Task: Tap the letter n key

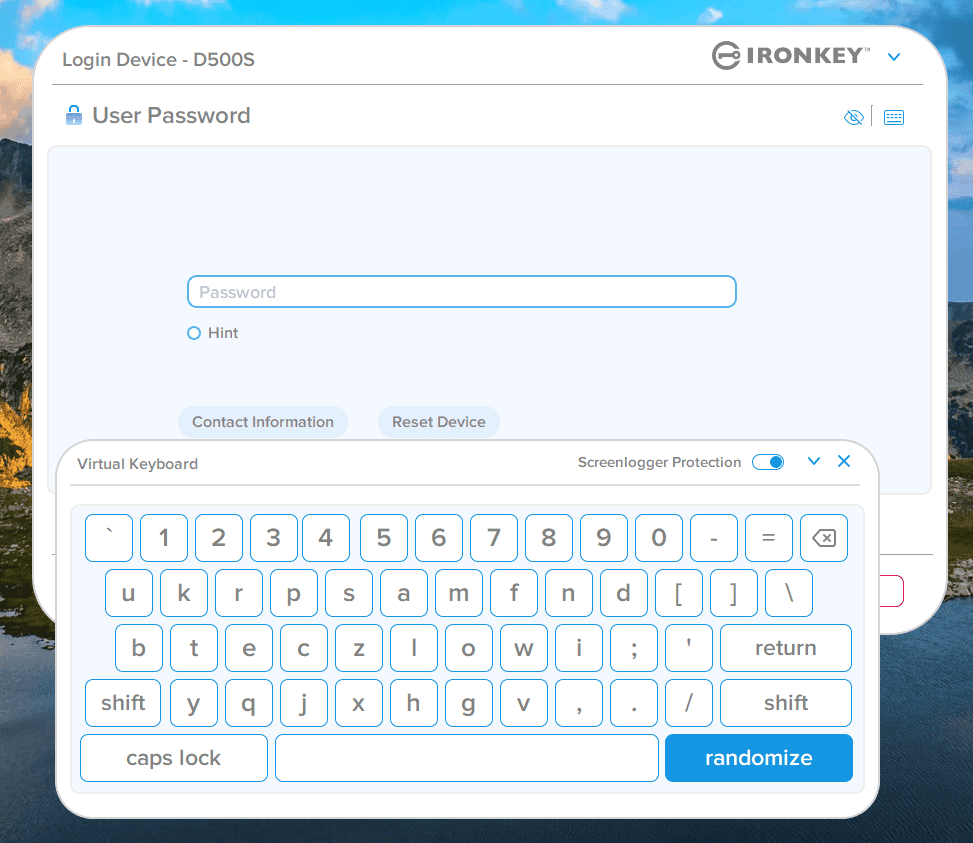Action: (x=569, y=593)
